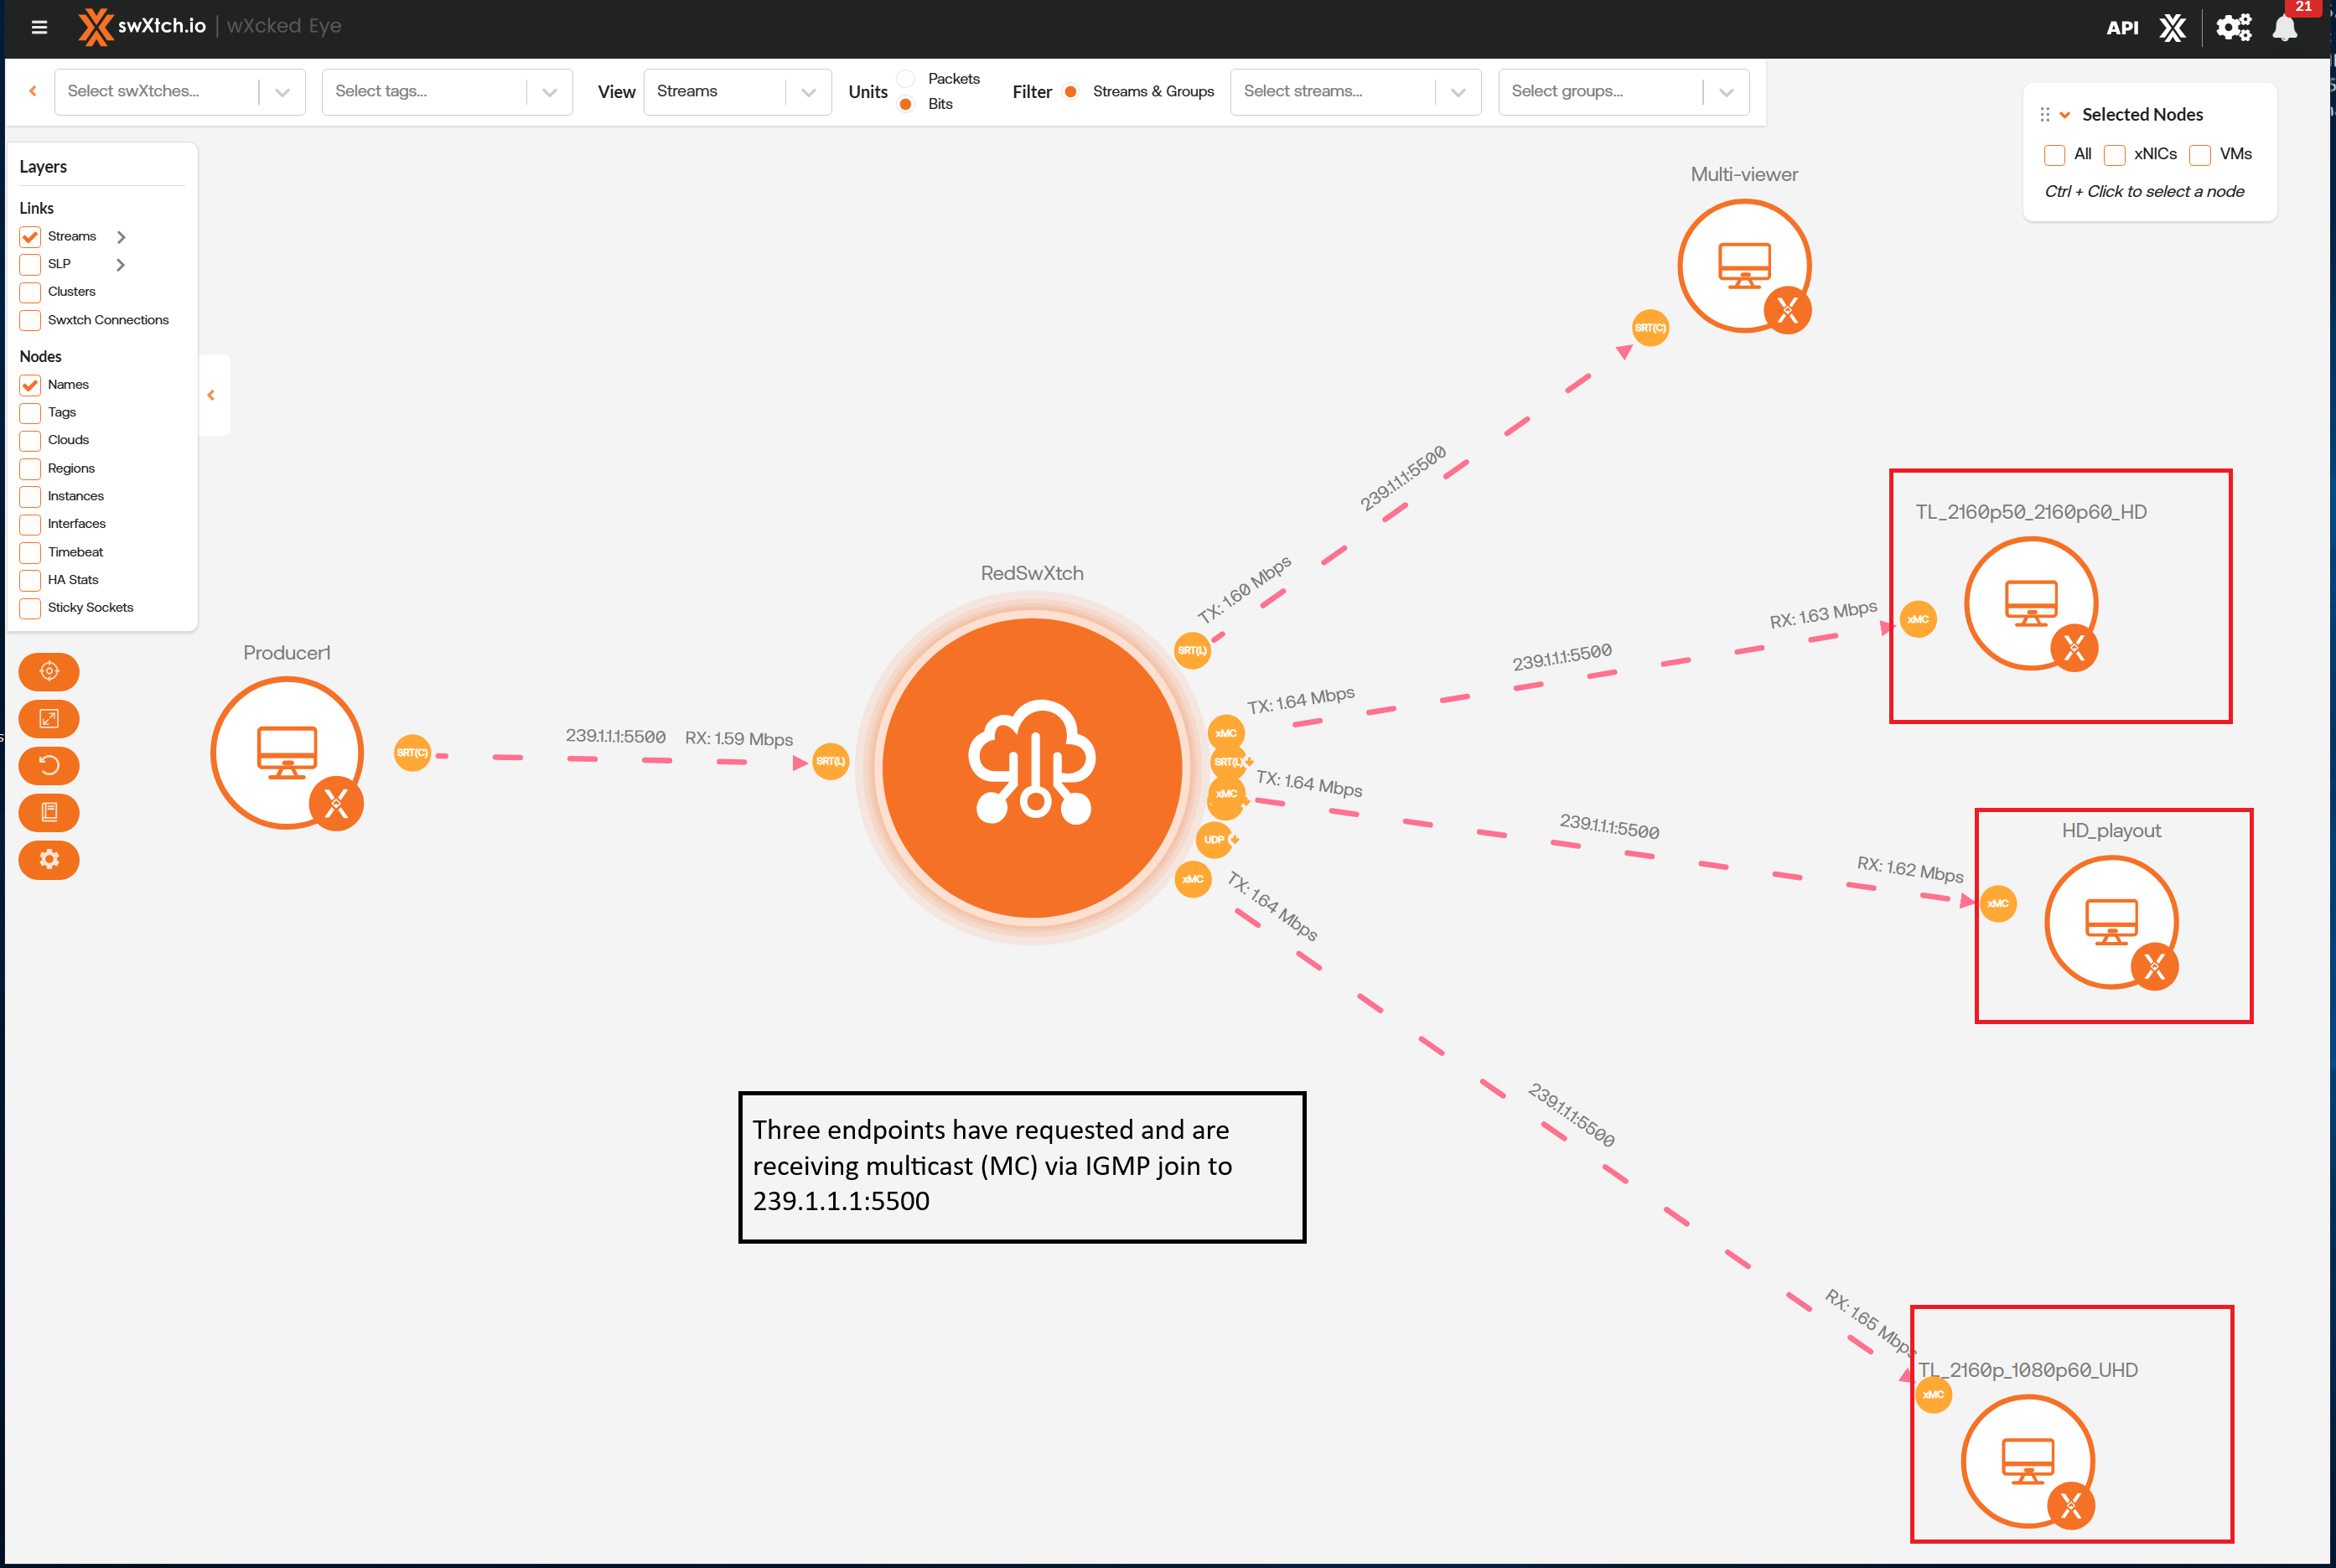2336x1568 pixels.
Task: Check the xNICs selected nodes checkbox
Action: pos(2114,155)
